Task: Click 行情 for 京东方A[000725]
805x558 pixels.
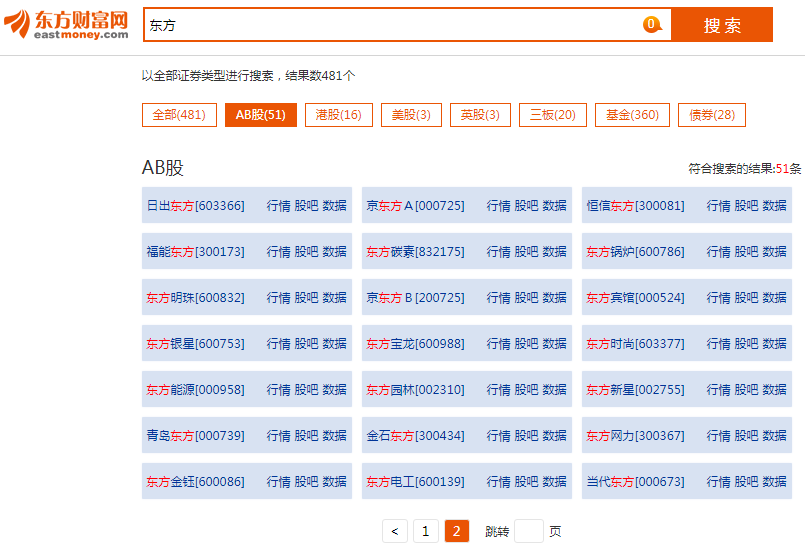Action: [x=499, y=205]
